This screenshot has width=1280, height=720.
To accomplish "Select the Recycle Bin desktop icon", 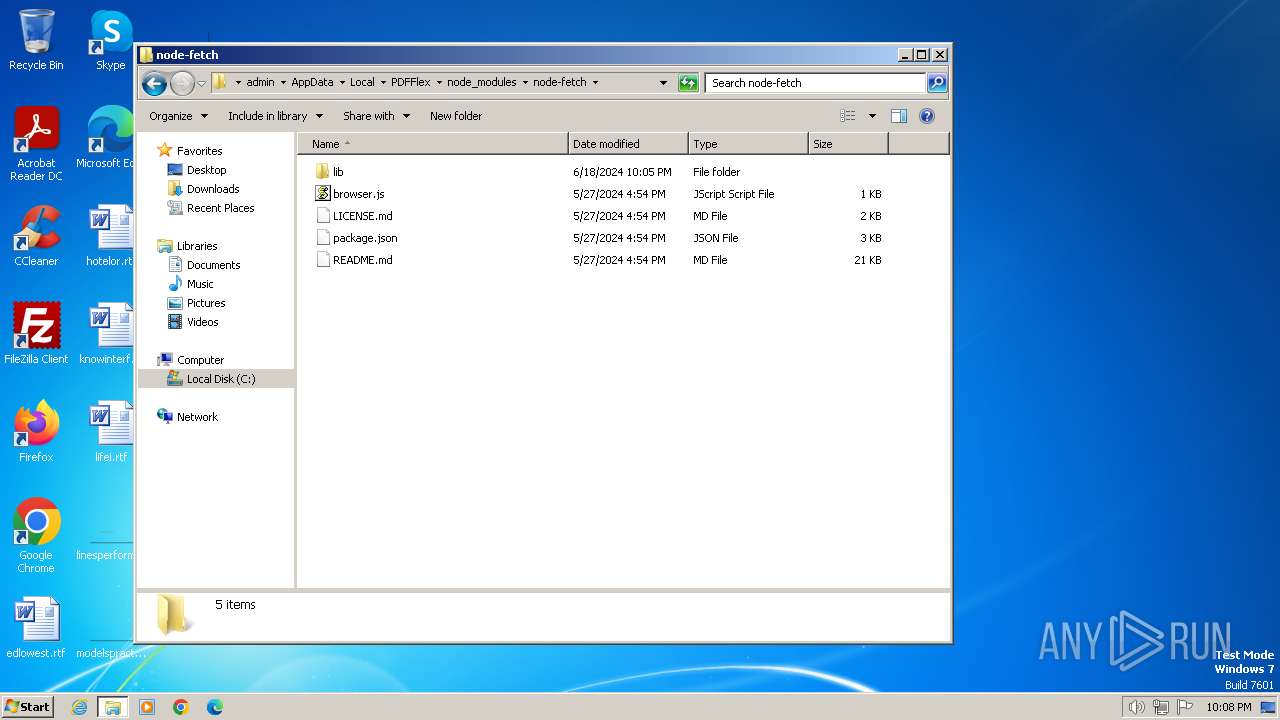I will tap(36, 40).
